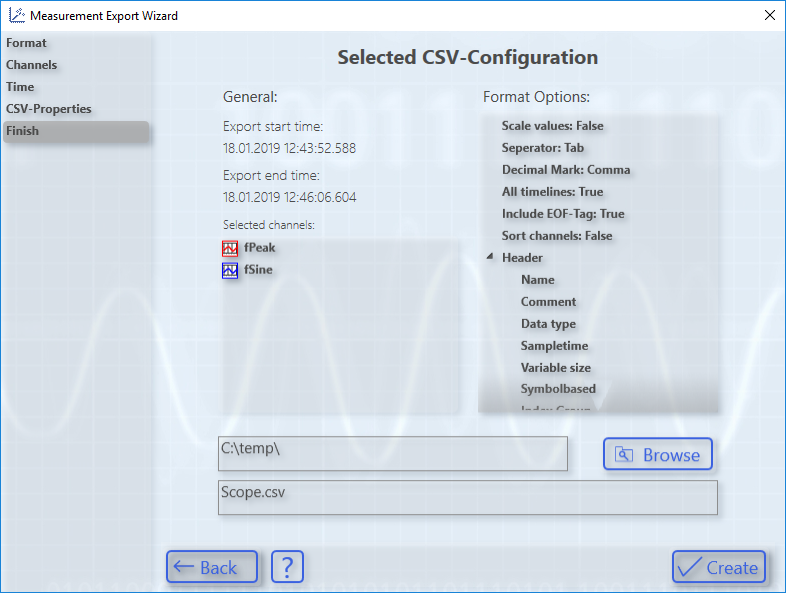Select the fSine channel name
The height and width of the screenshot is (593, 786).
258,270
